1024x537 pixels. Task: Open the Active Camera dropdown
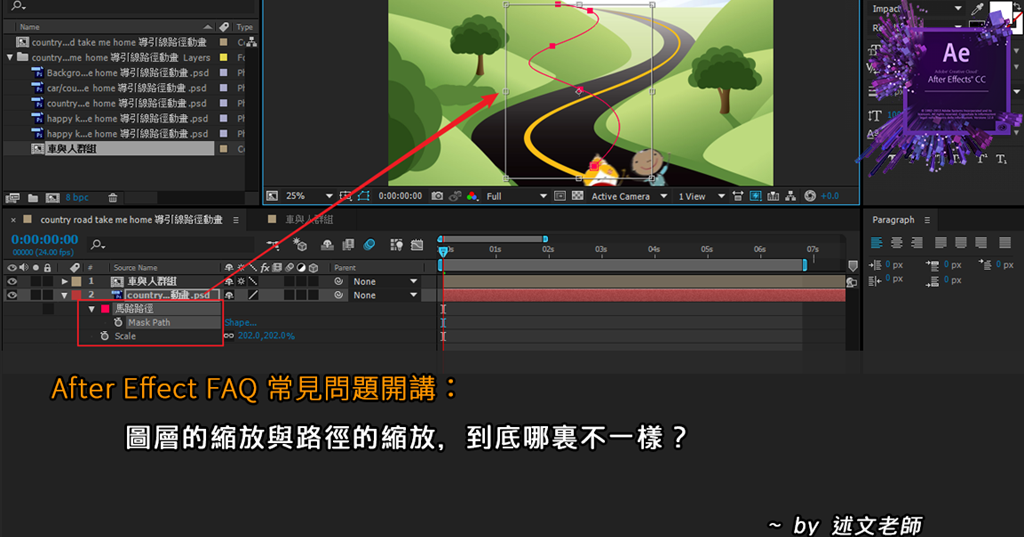pyautogui.click(x=629, y=196)
